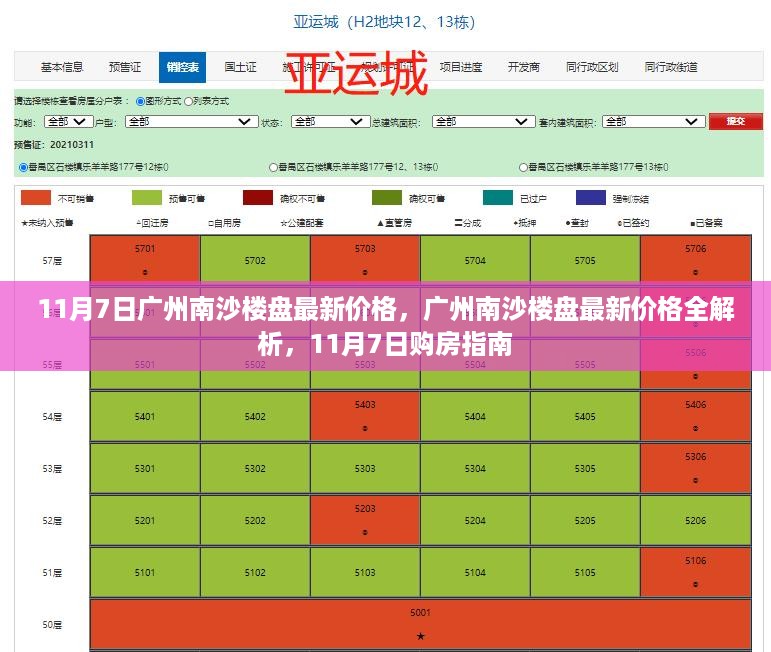Open room cell 5404
This screenshot has width=771, height=652.
click(x=475, y=416)
